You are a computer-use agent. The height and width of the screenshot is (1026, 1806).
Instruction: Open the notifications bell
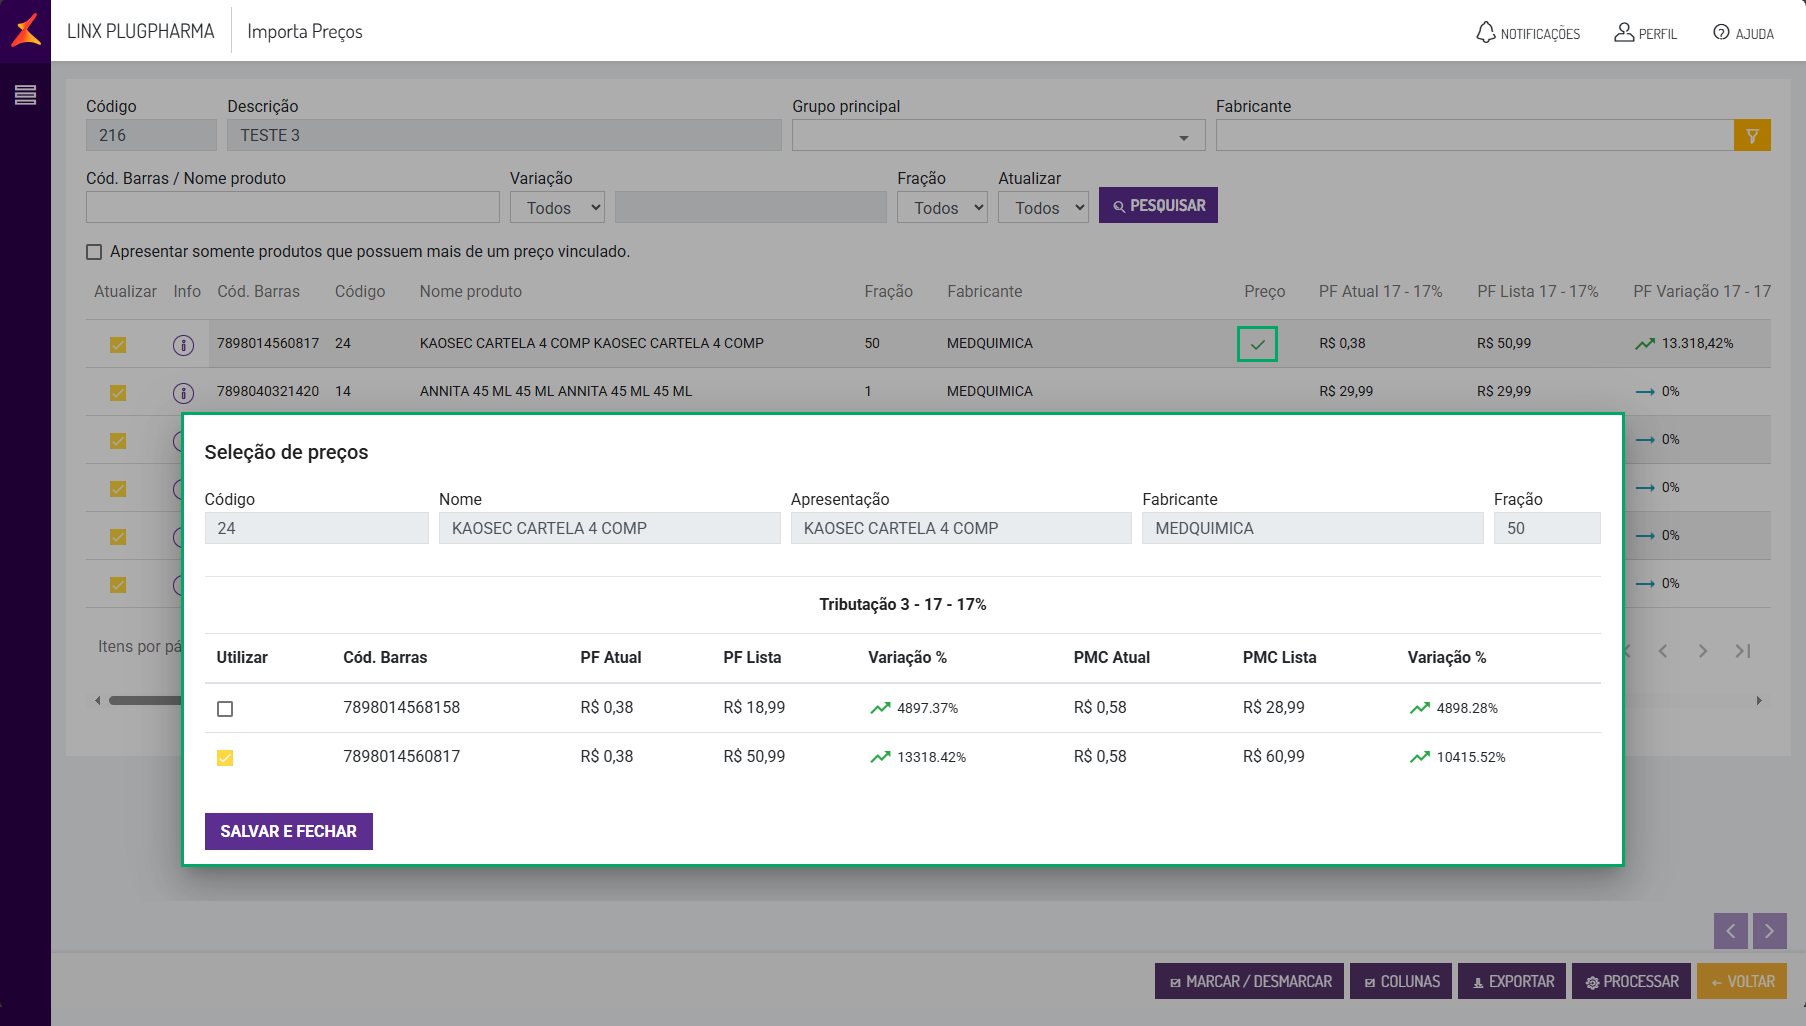[x=1486, y=33]
